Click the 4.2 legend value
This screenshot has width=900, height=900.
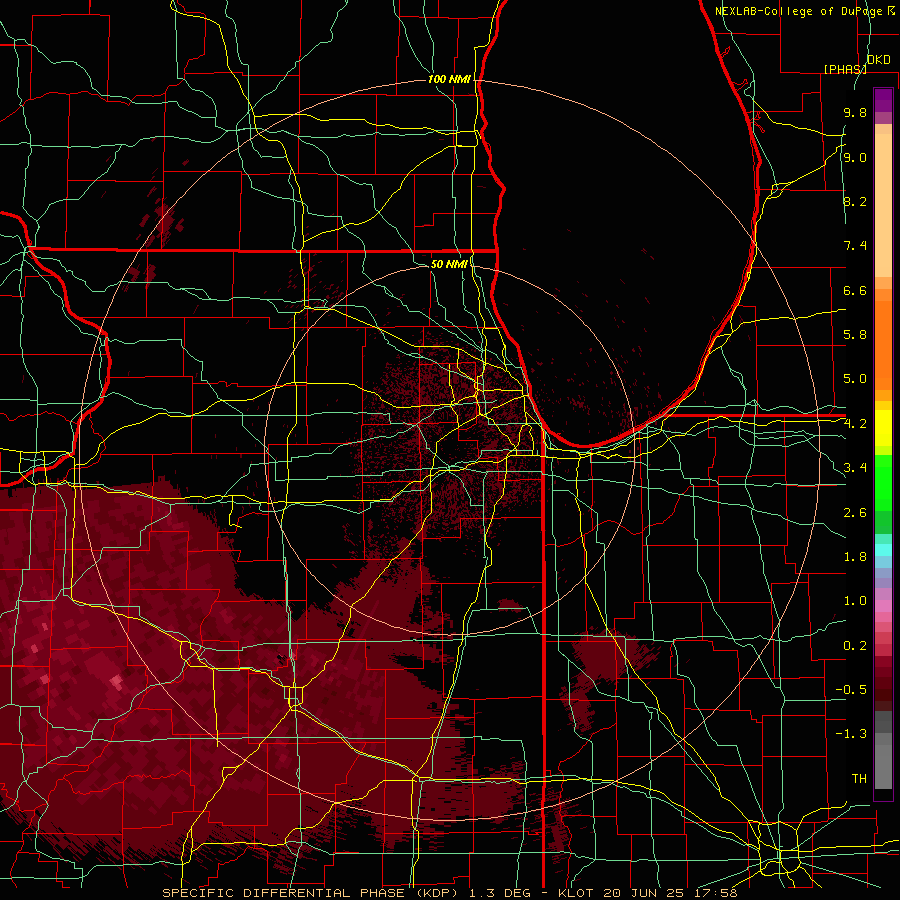coord(855,424)
